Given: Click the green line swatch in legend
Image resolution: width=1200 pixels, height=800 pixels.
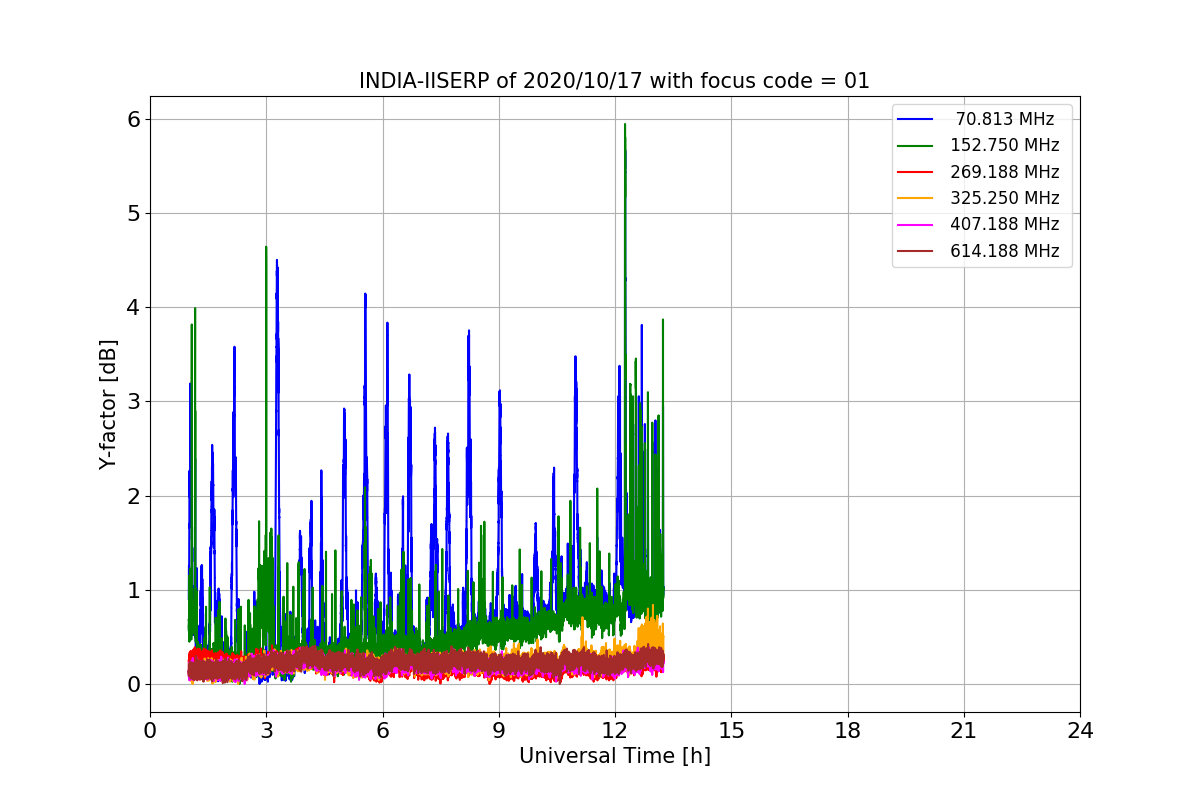Looking at the screenshot, I should (x=915, y=146).
